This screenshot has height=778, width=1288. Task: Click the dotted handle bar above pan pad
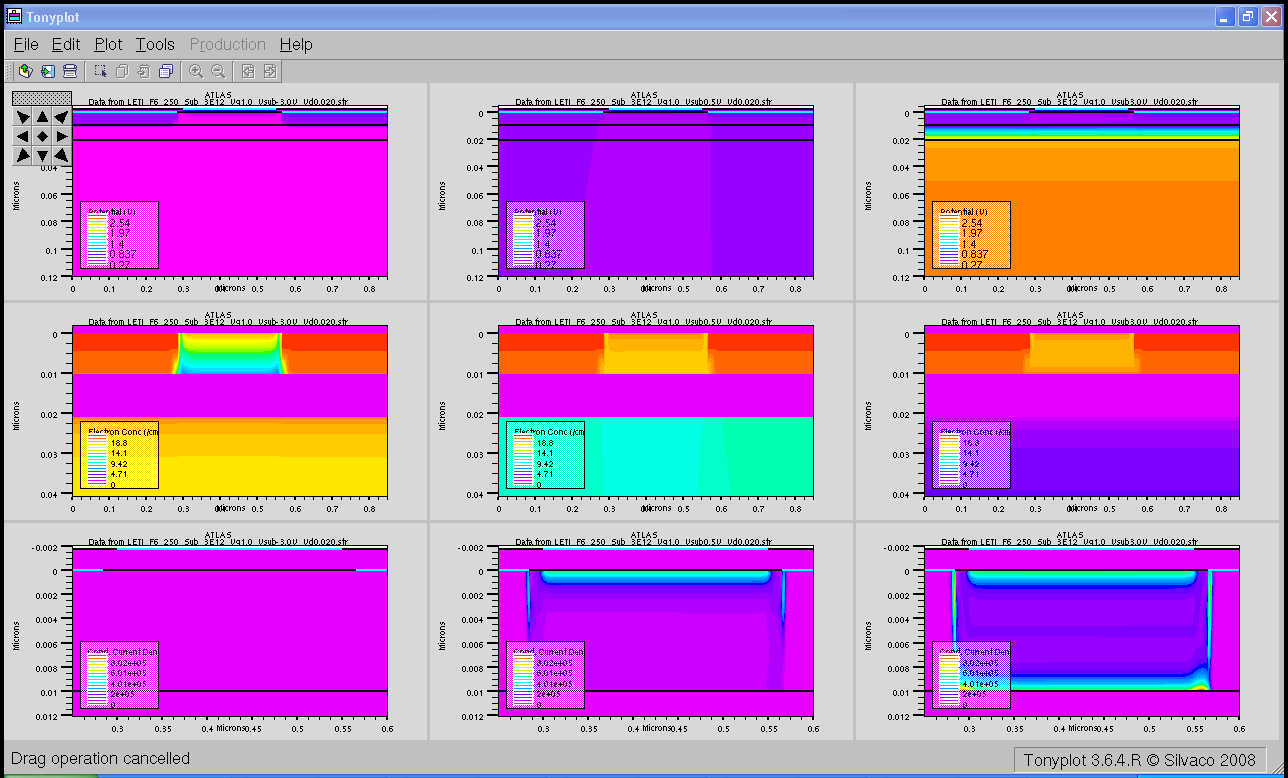click(42, 99)
